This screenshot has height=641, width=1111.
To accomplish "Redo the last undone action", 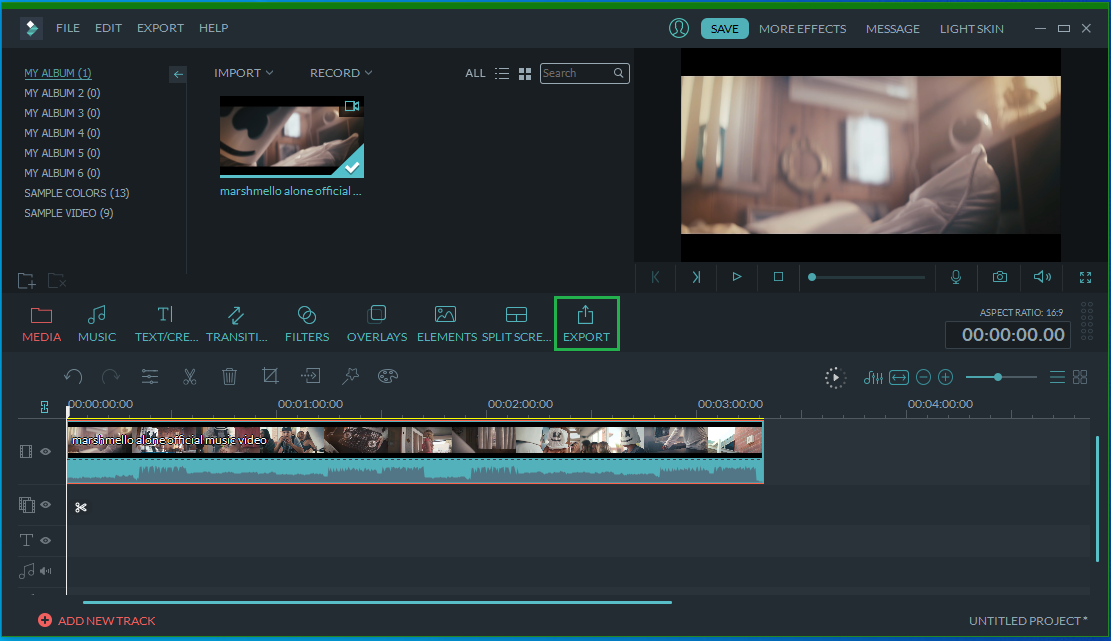I will 111,376.
